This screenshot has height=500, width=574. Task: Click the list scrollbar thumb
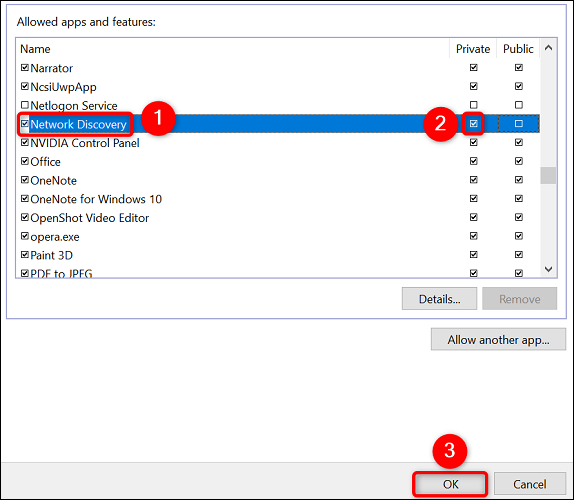548,175
